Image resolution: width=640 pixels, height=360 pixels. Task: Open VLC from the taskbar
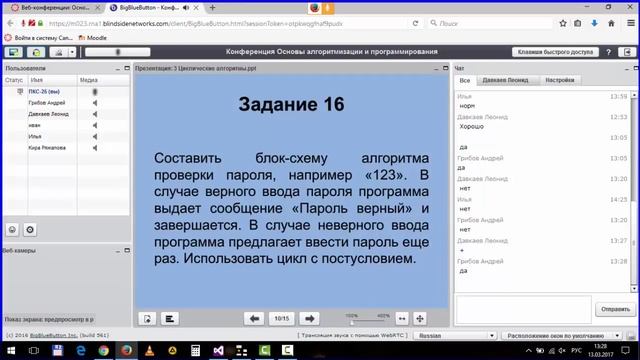[x=150, y=350]
